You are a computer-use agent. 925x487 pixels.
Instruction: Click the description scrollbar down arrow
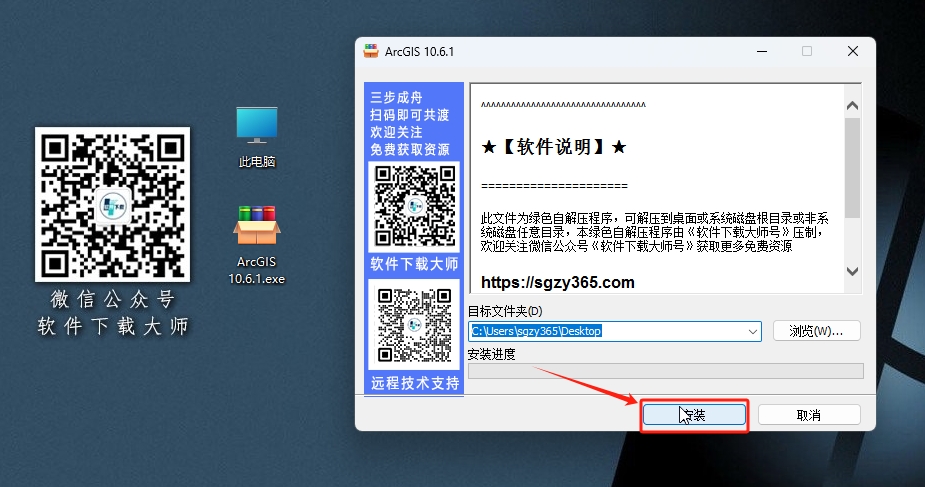click(852, 271)
